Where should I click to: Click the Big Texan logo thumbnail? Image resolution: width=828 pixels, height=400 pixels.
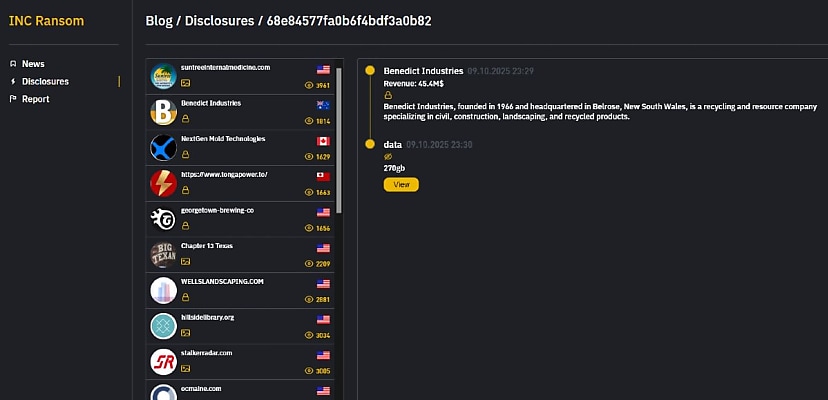coord(164,255)
